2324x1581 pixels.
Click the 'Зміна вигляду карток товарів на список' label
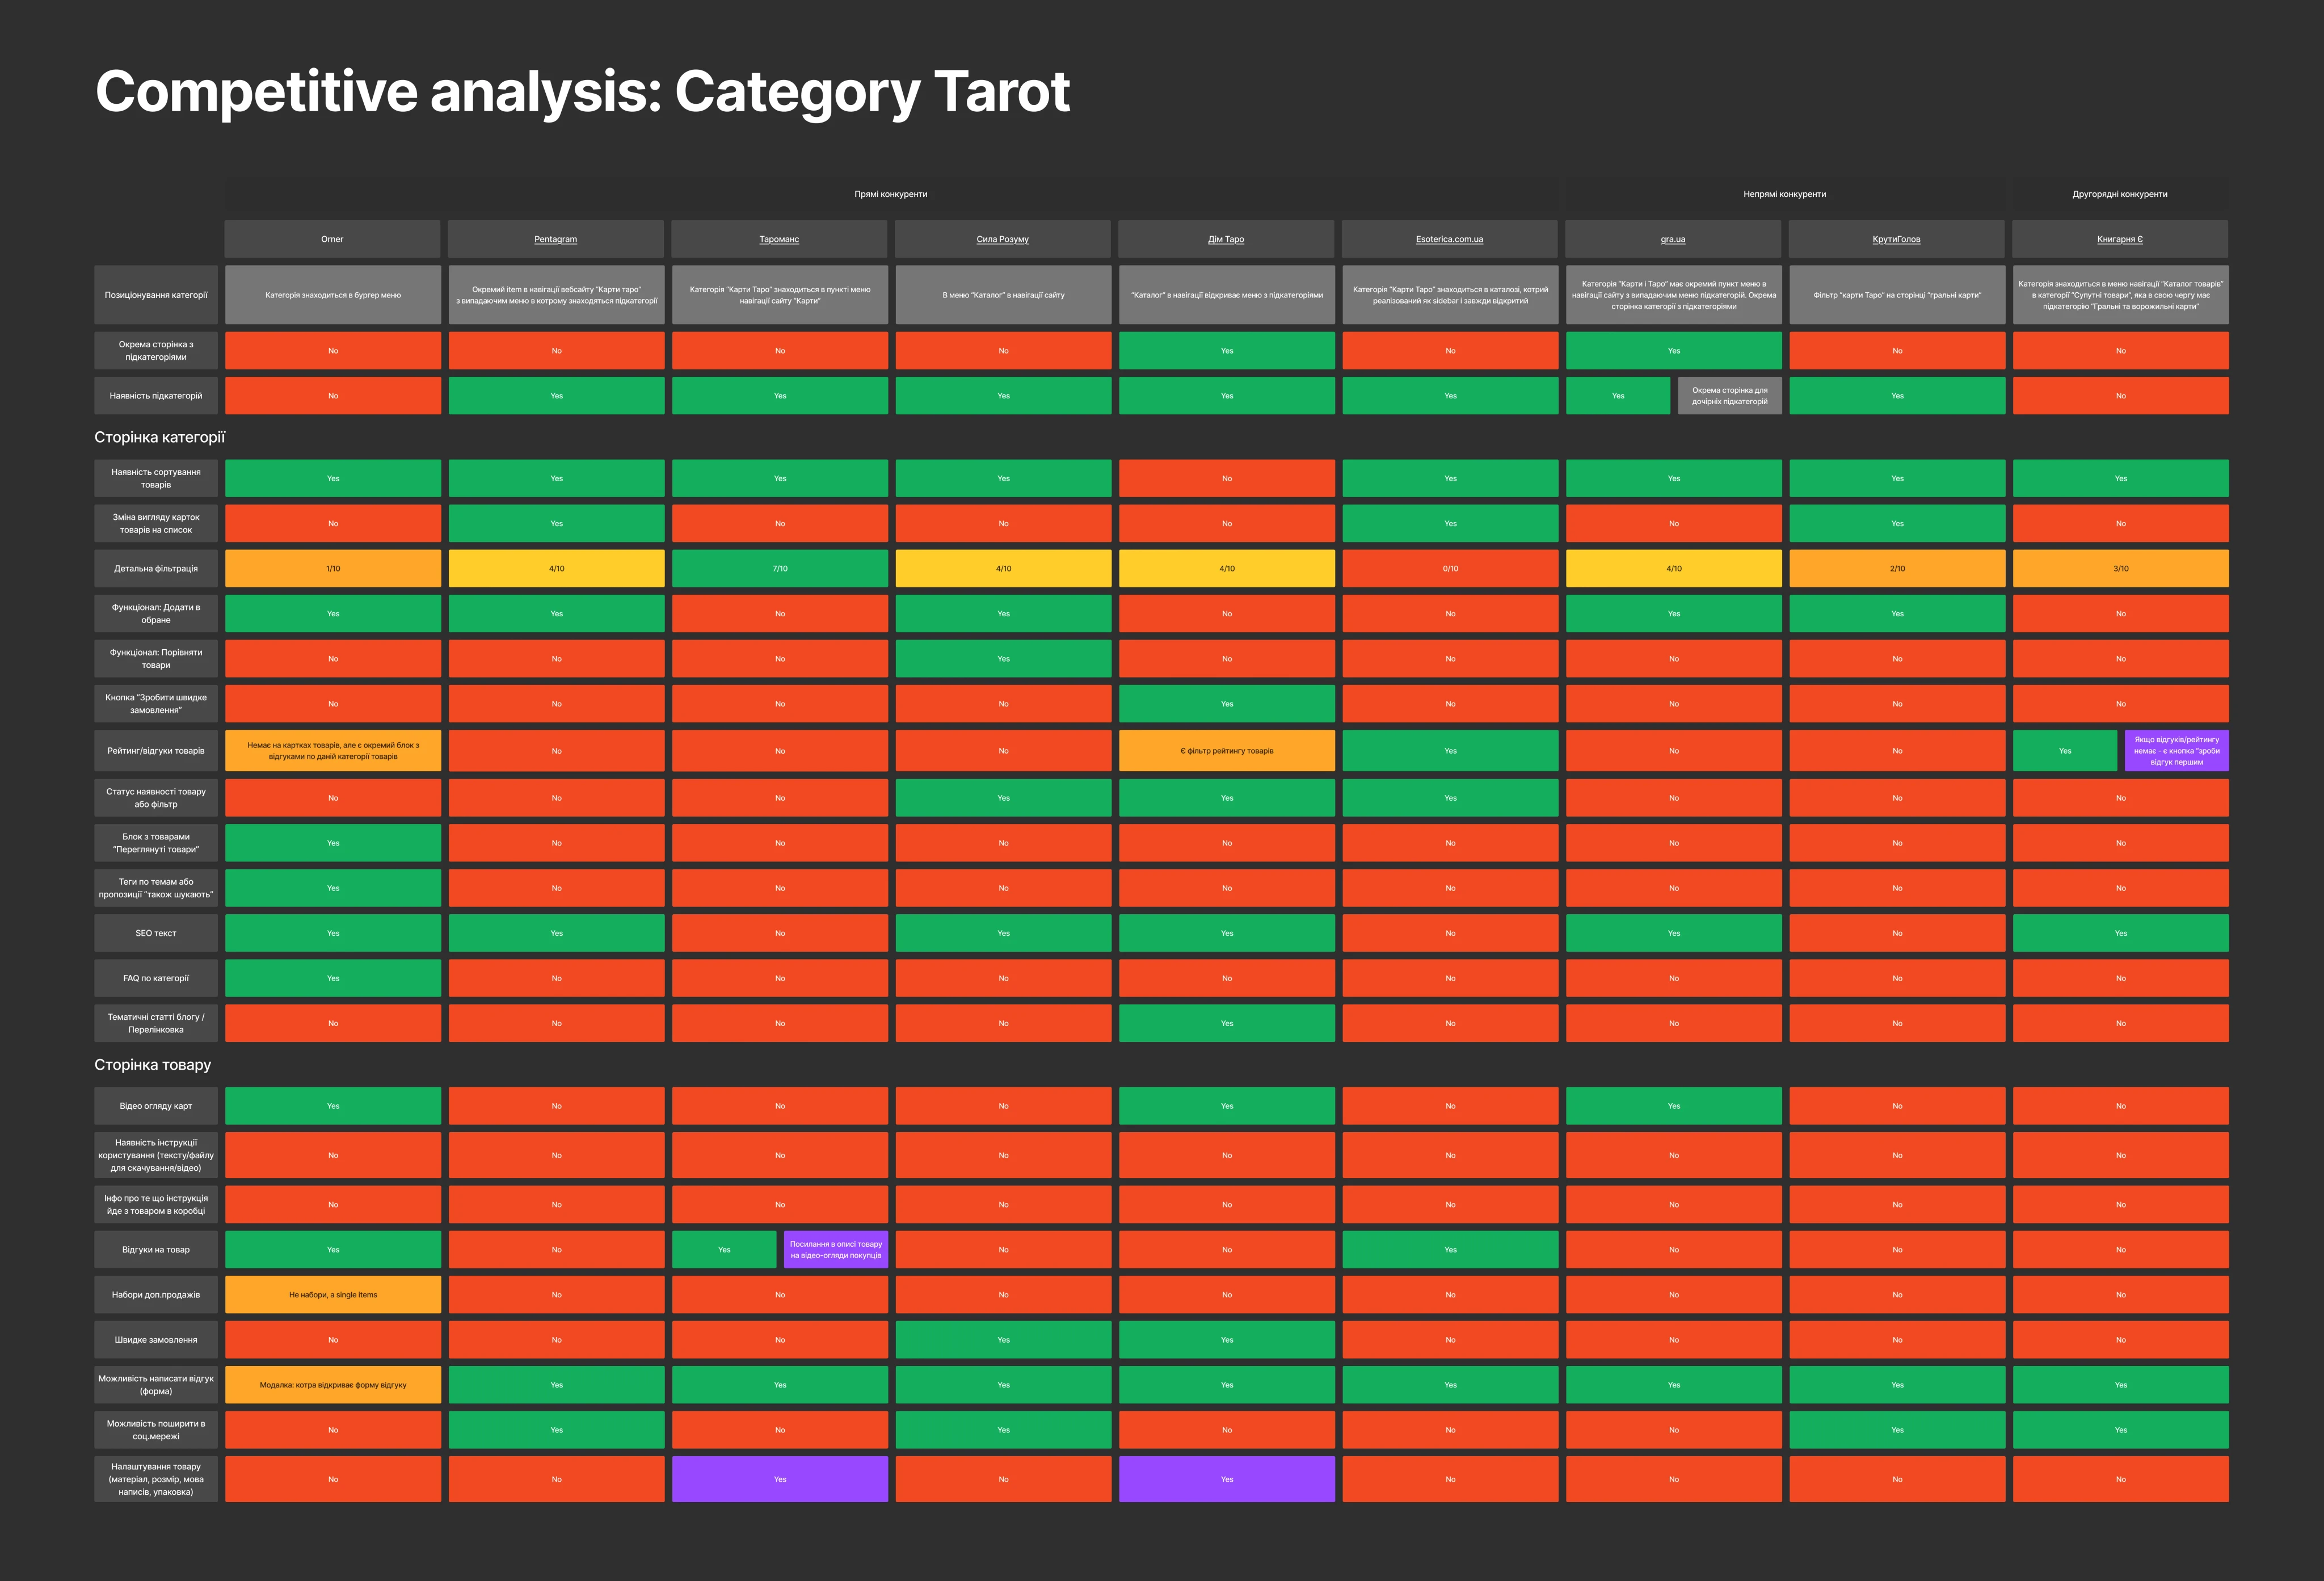156,523
